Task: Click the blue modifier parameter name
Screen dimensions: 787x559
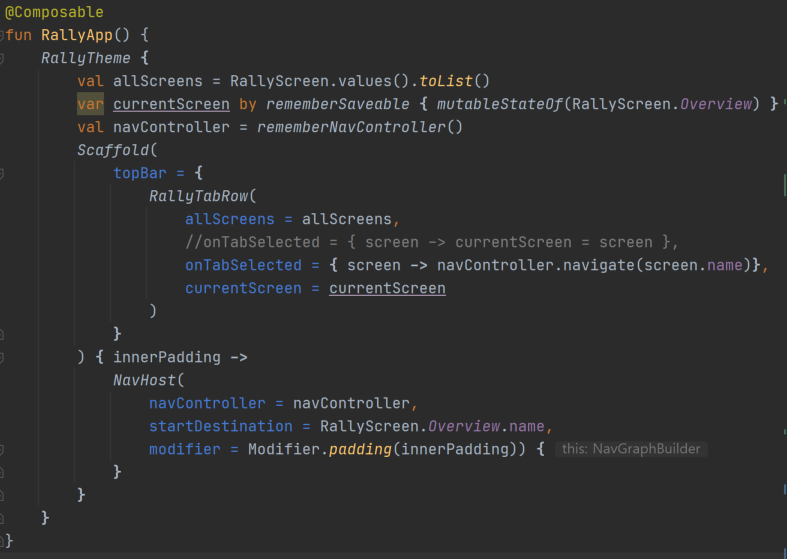Action: point(185,450)
